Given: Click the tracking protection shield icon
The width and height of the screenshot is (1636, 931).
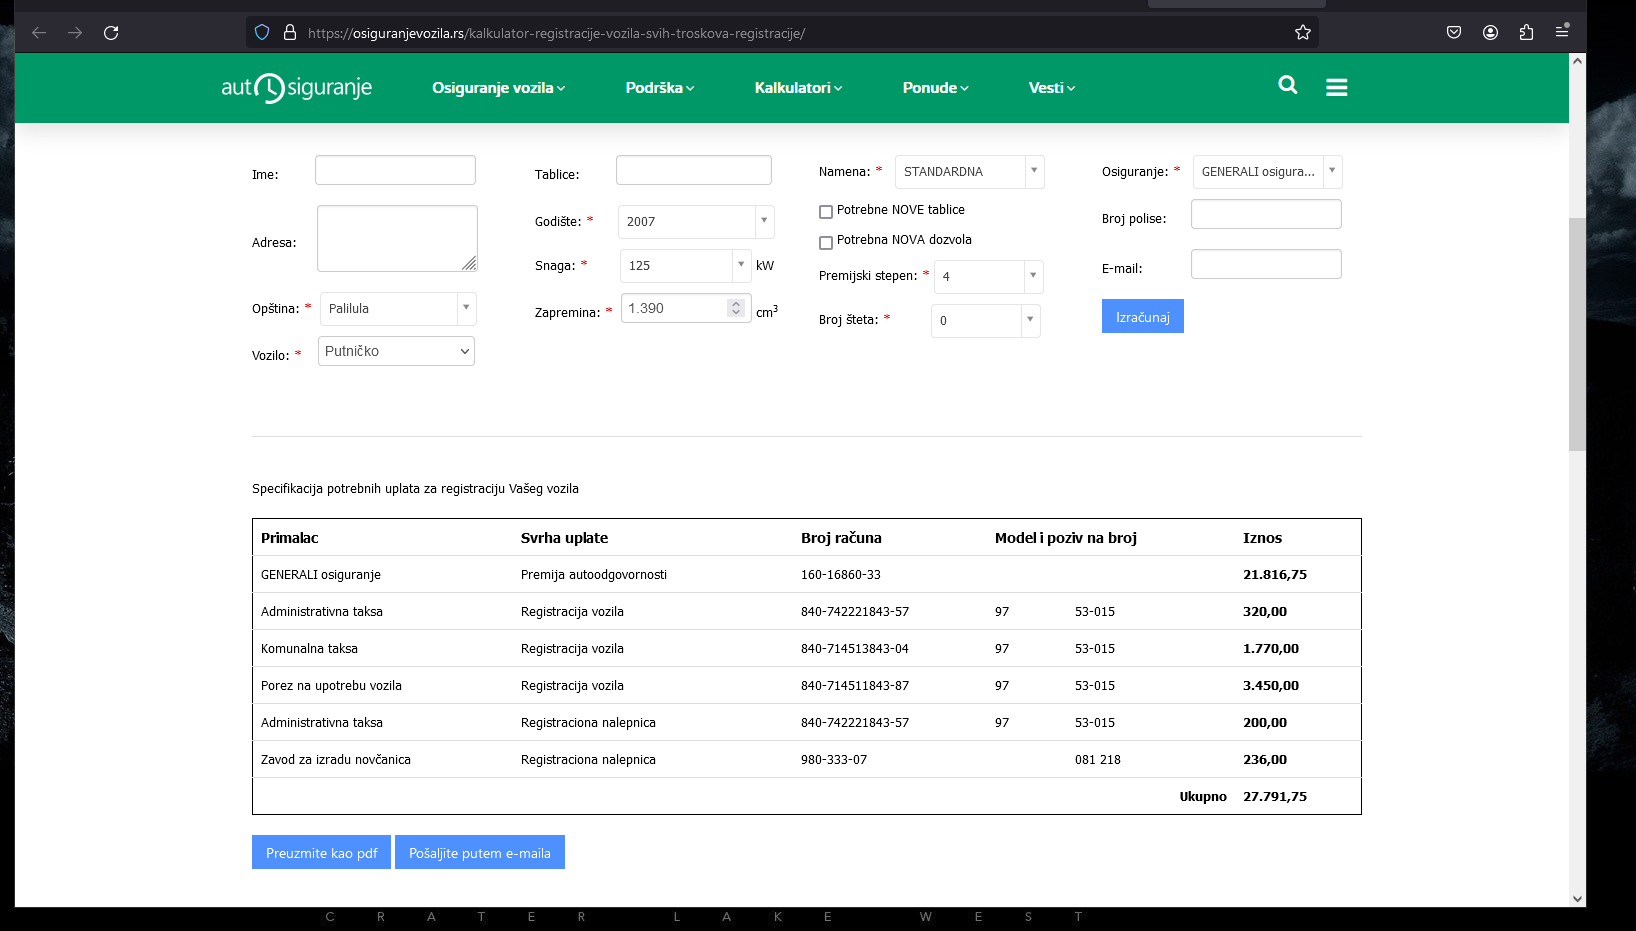Looking at the screenshot, I should [x=262, y=33].
